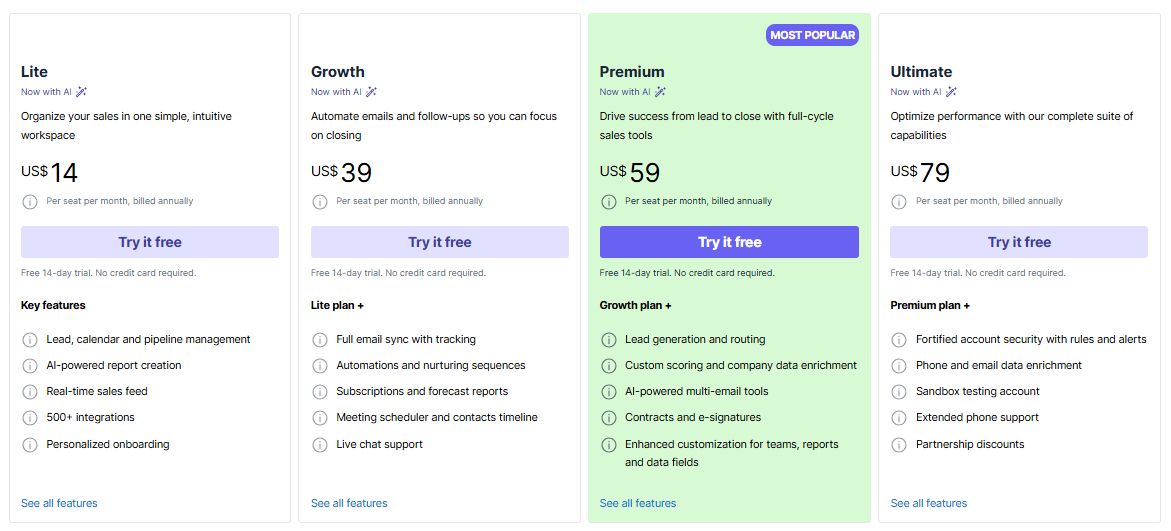Viewport: 1171px width, 531px height.
Task: Click info icon next to Live chat support
Action: [319, 445]
